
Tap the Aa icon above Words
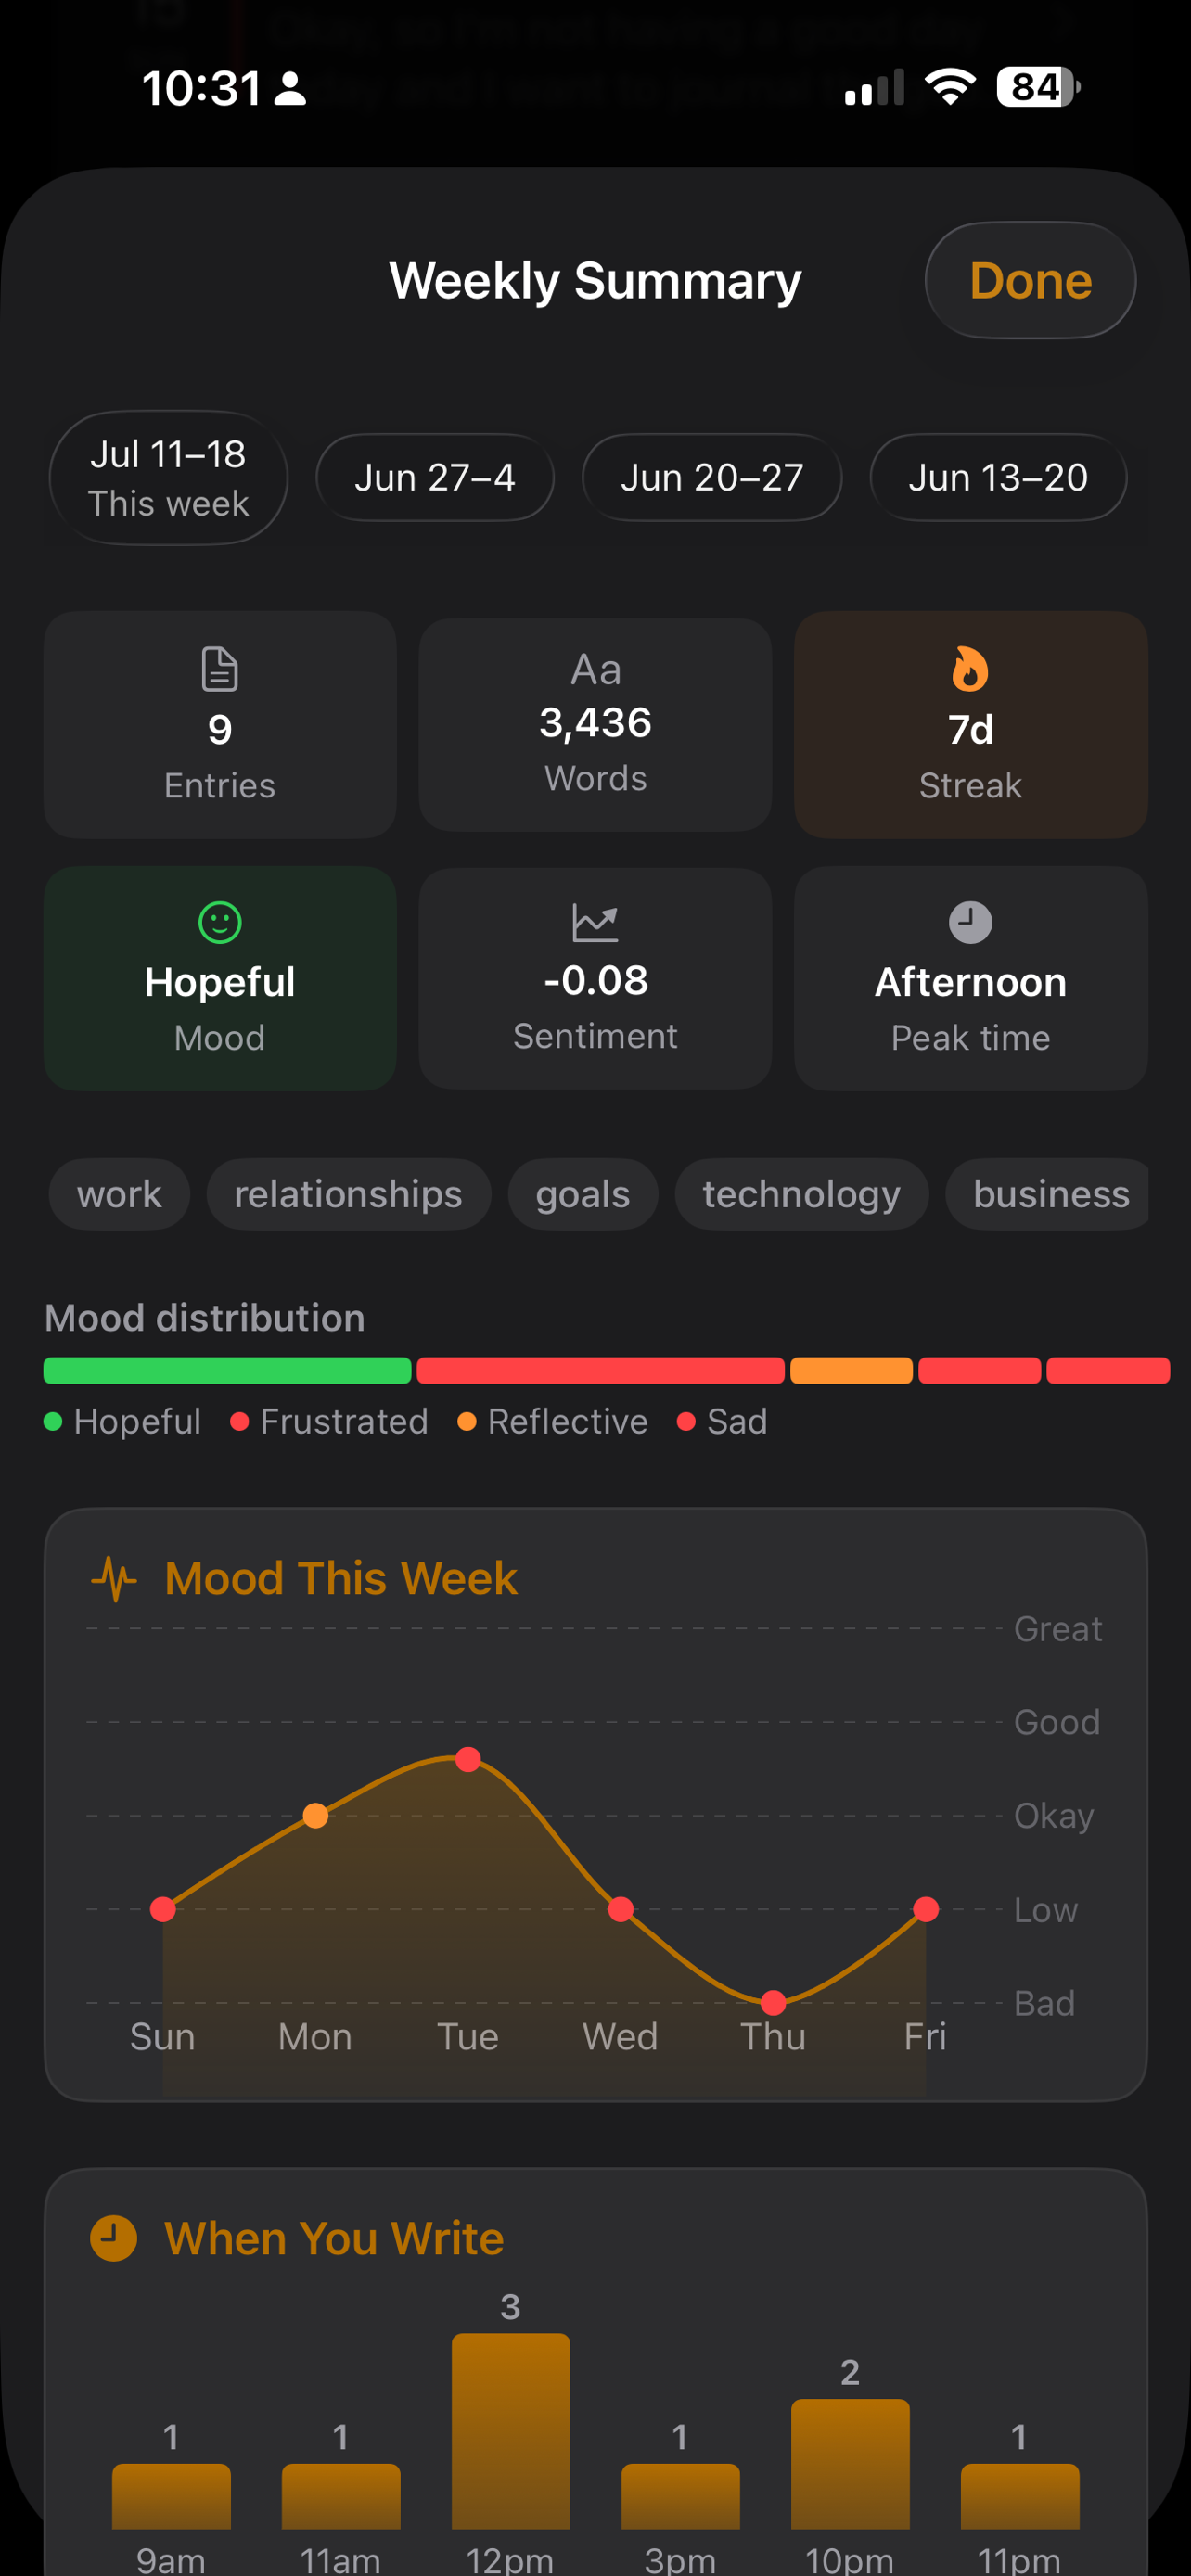(596, 670)
